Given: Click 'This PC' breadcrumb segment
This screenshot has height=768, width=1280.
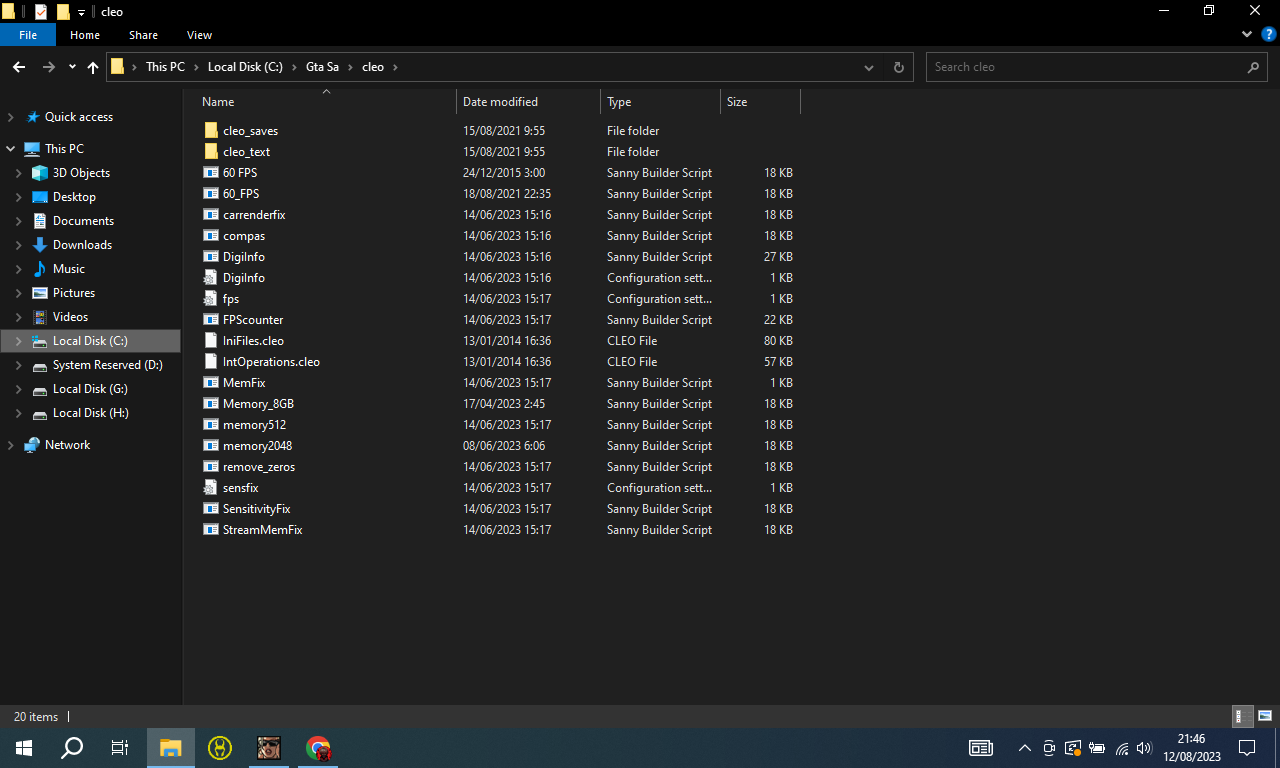Looking at the screenshot, I should point(165,67).
